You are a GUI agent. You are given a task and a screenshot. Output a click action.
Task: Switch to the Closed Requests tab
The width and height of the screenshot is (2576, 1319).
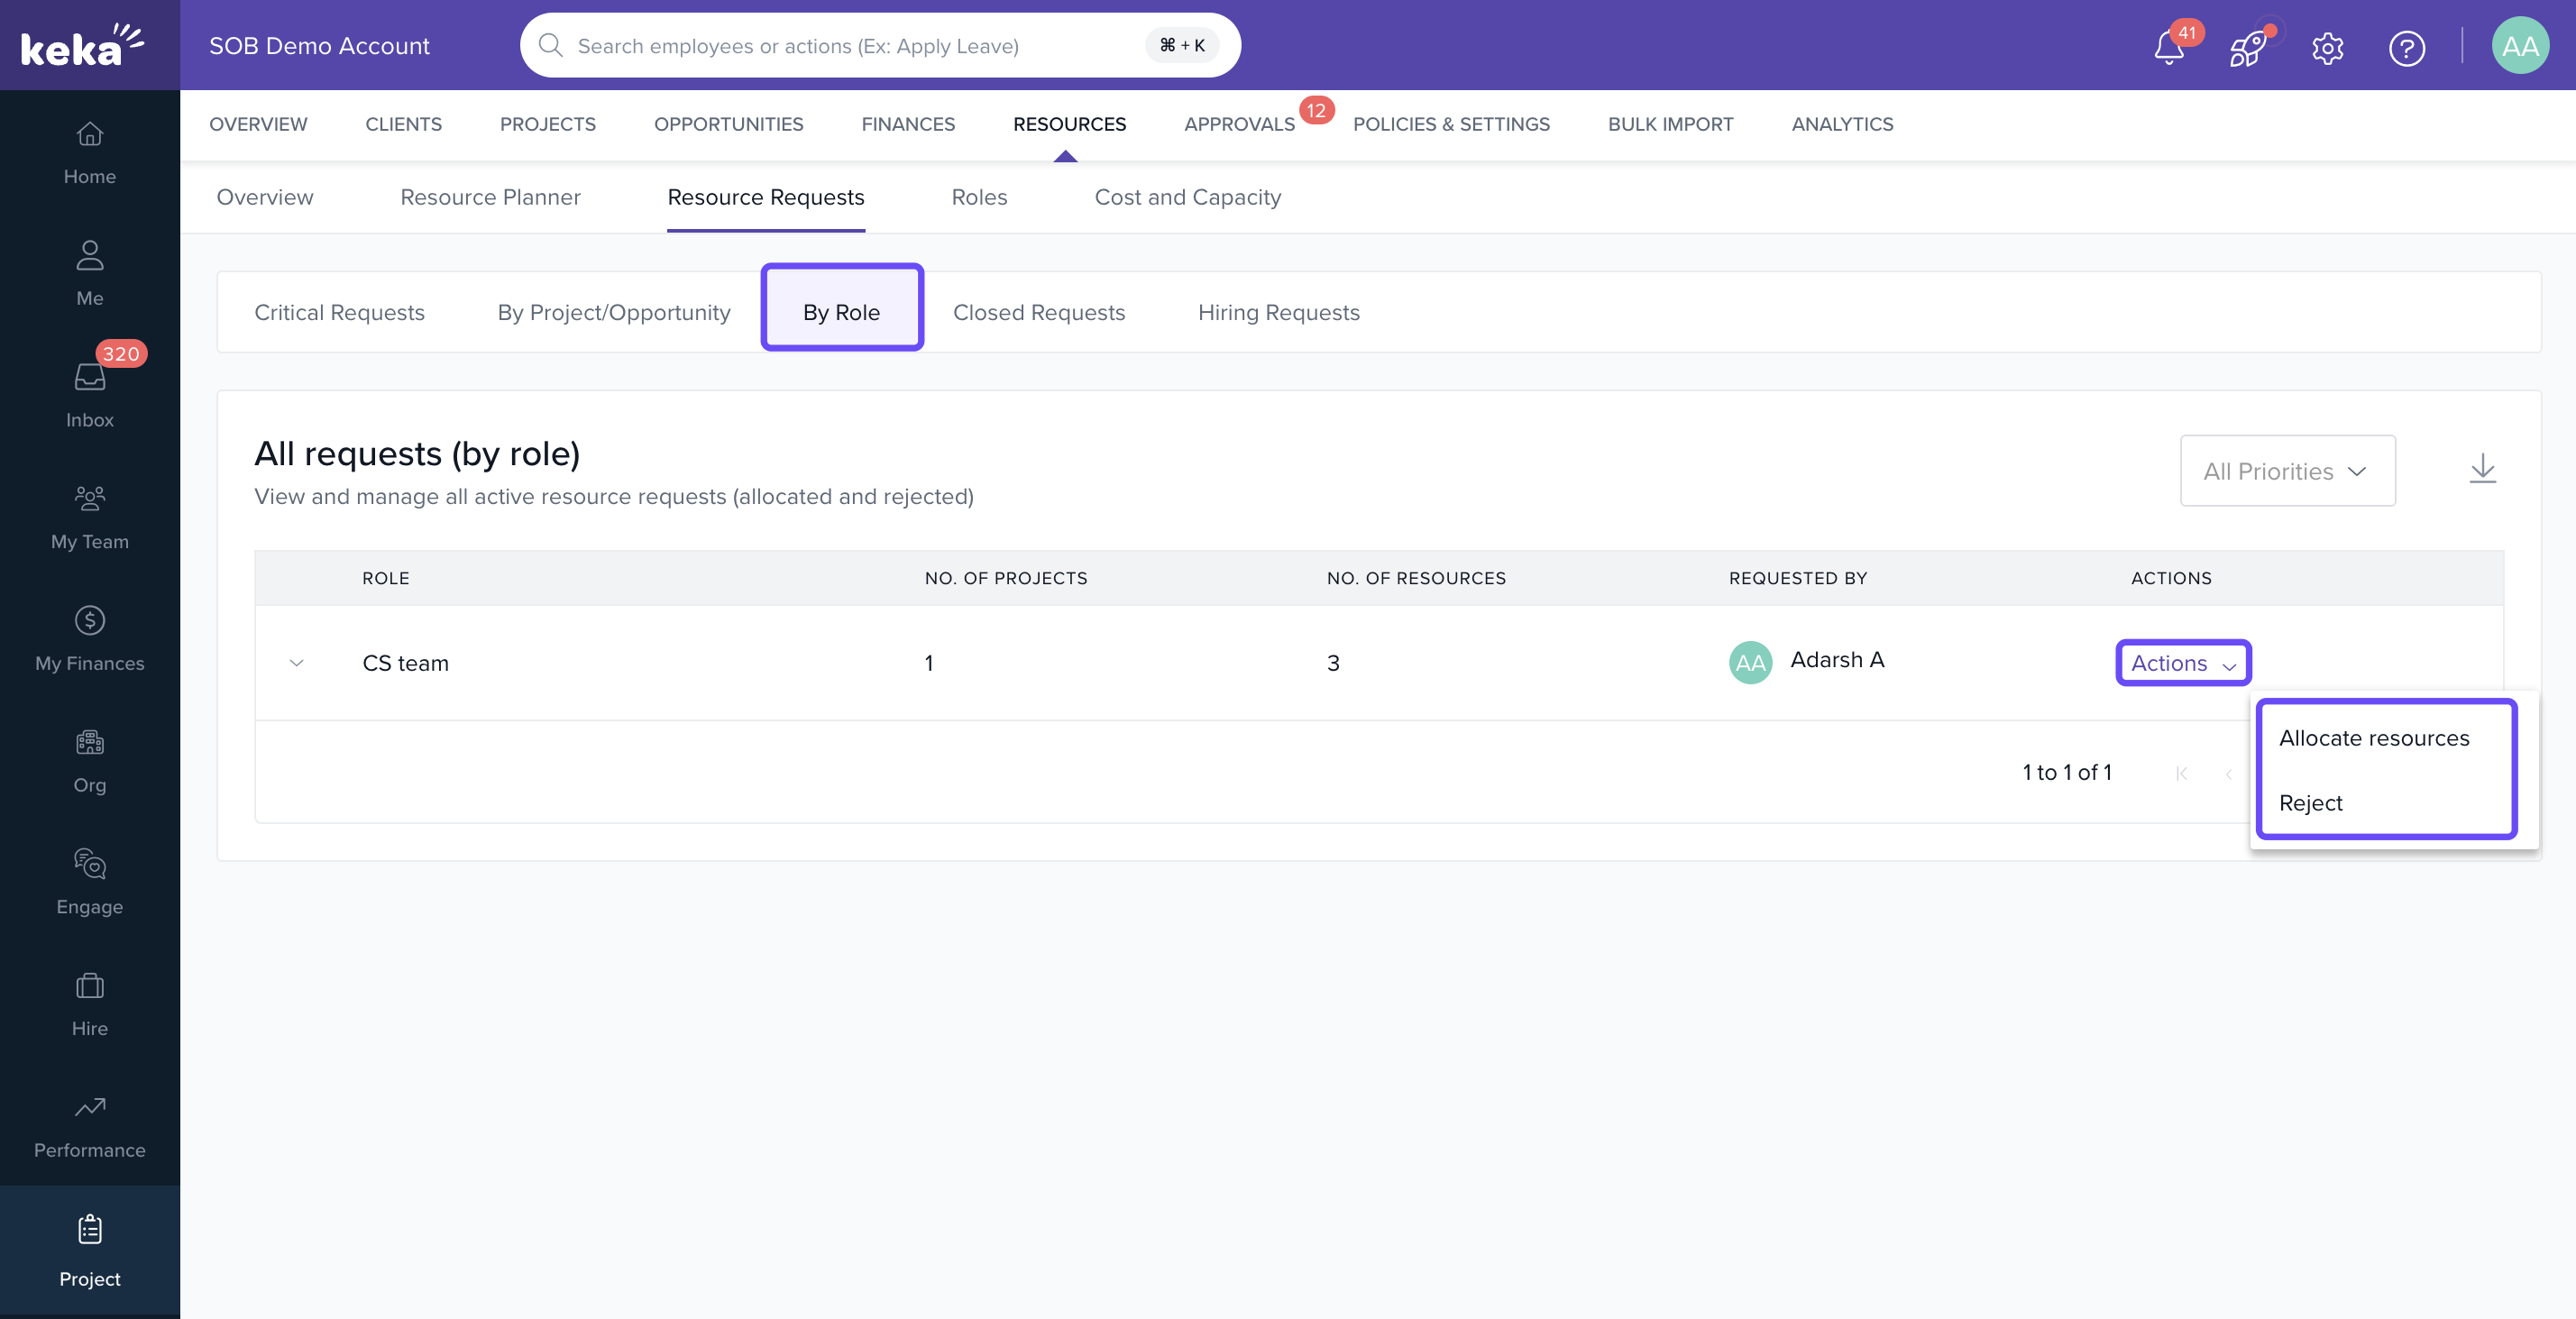(x=1038, y=312)
